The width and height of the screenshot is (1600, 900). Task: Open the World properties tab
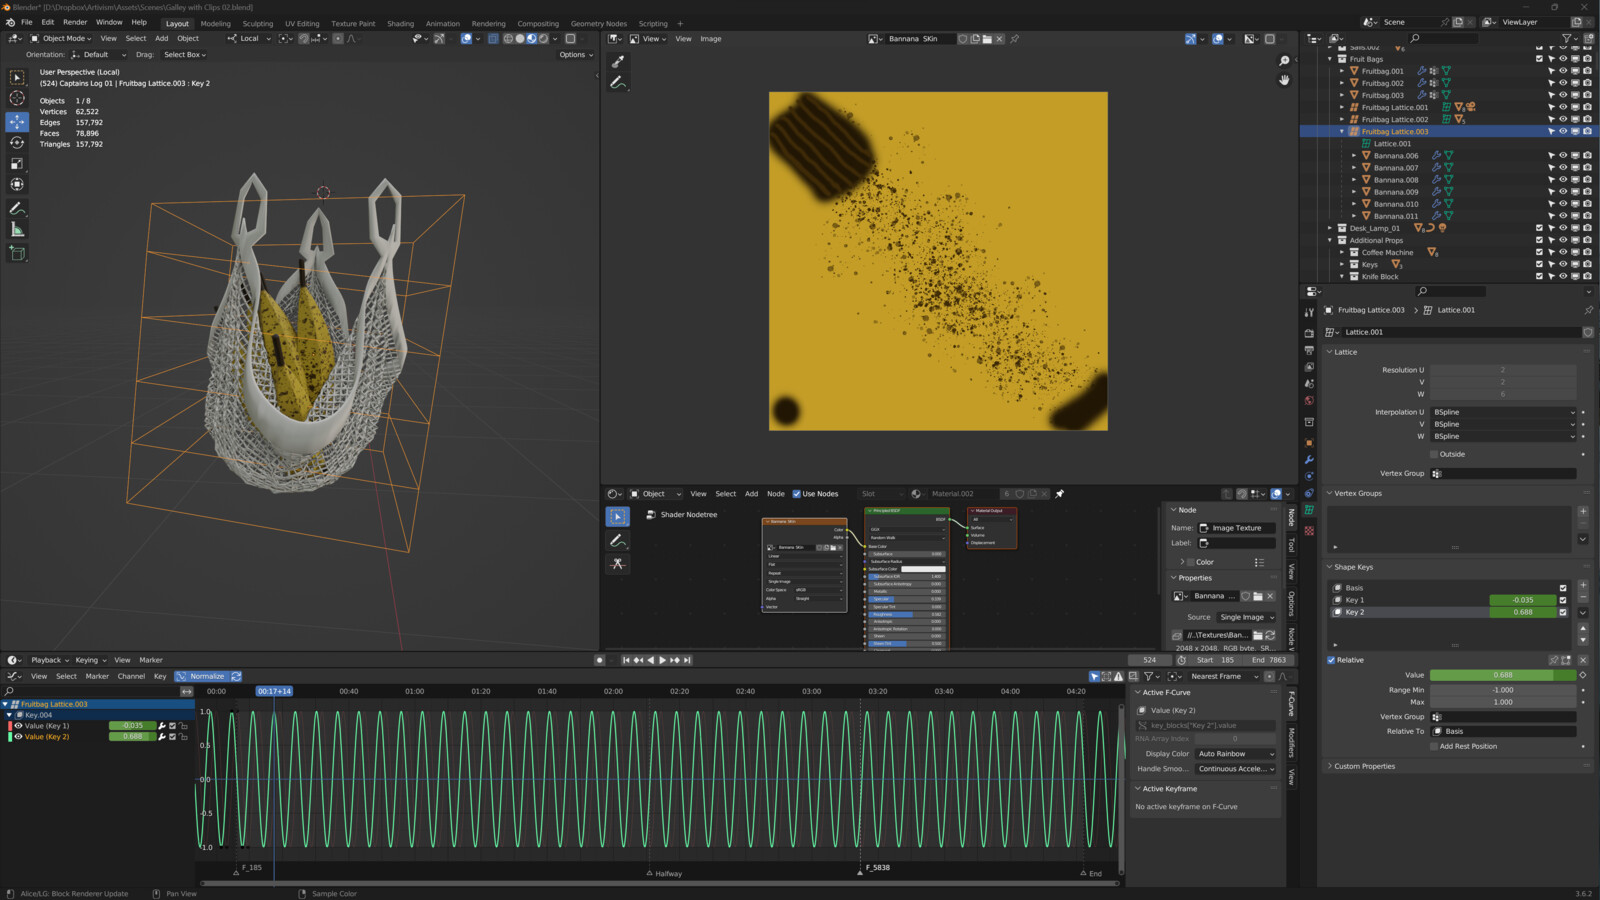[1309, 401]
